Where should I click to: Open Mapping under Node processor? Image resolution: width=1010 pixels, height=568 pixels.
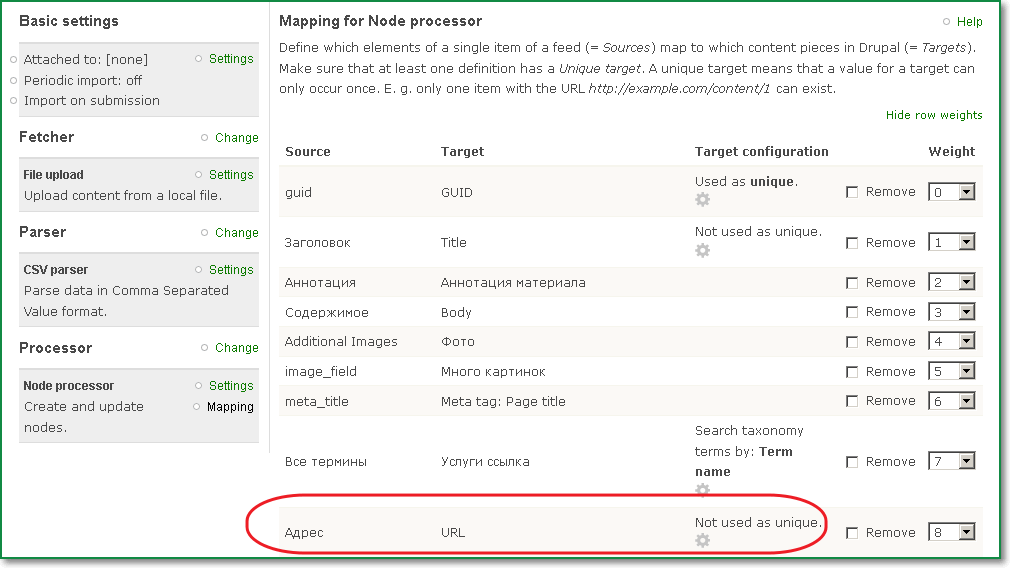coord(230,407)
